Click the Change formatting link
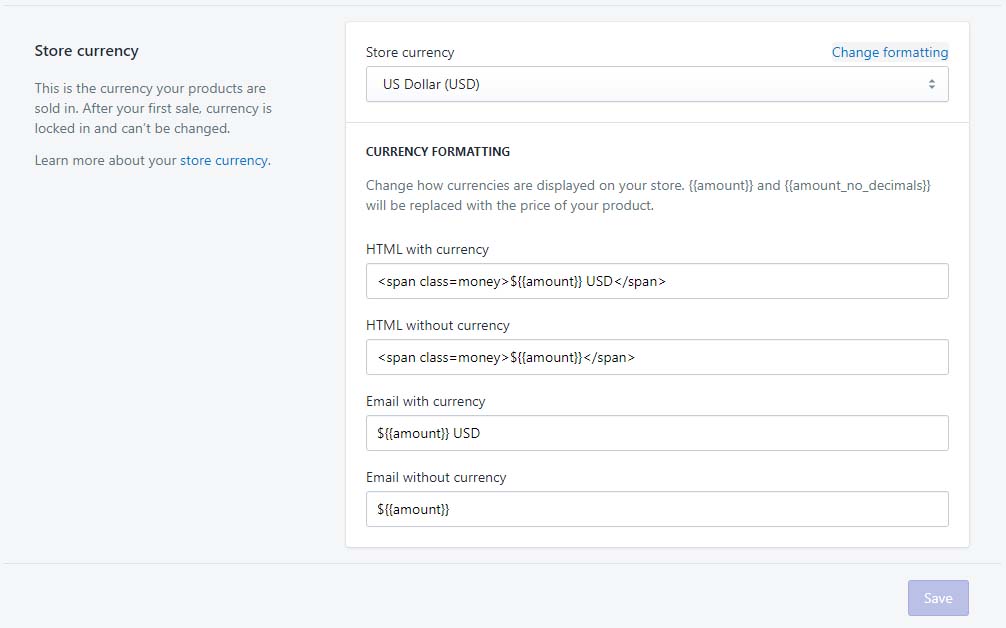This screenshot has width=1006, height=628. coord(889,52)
